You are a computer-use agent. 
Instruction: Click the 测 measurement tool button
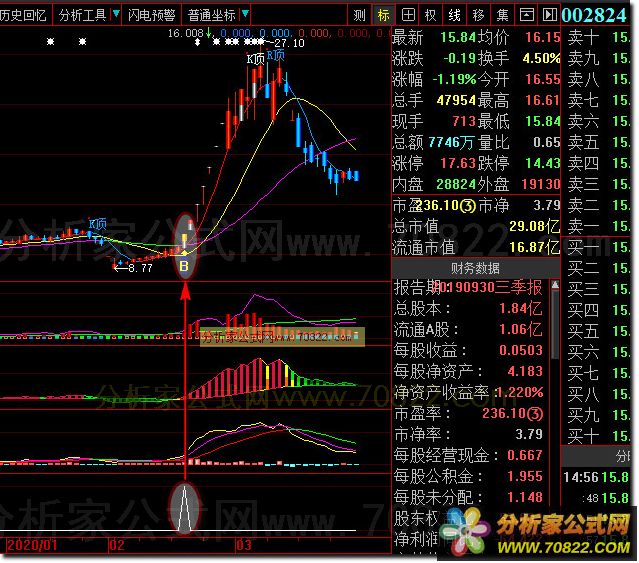click(360, 15)
